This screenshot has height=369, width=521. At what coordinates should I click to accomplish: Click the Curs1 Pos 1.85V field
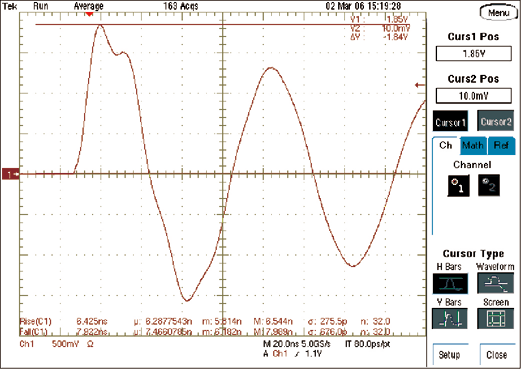[474, 54]
